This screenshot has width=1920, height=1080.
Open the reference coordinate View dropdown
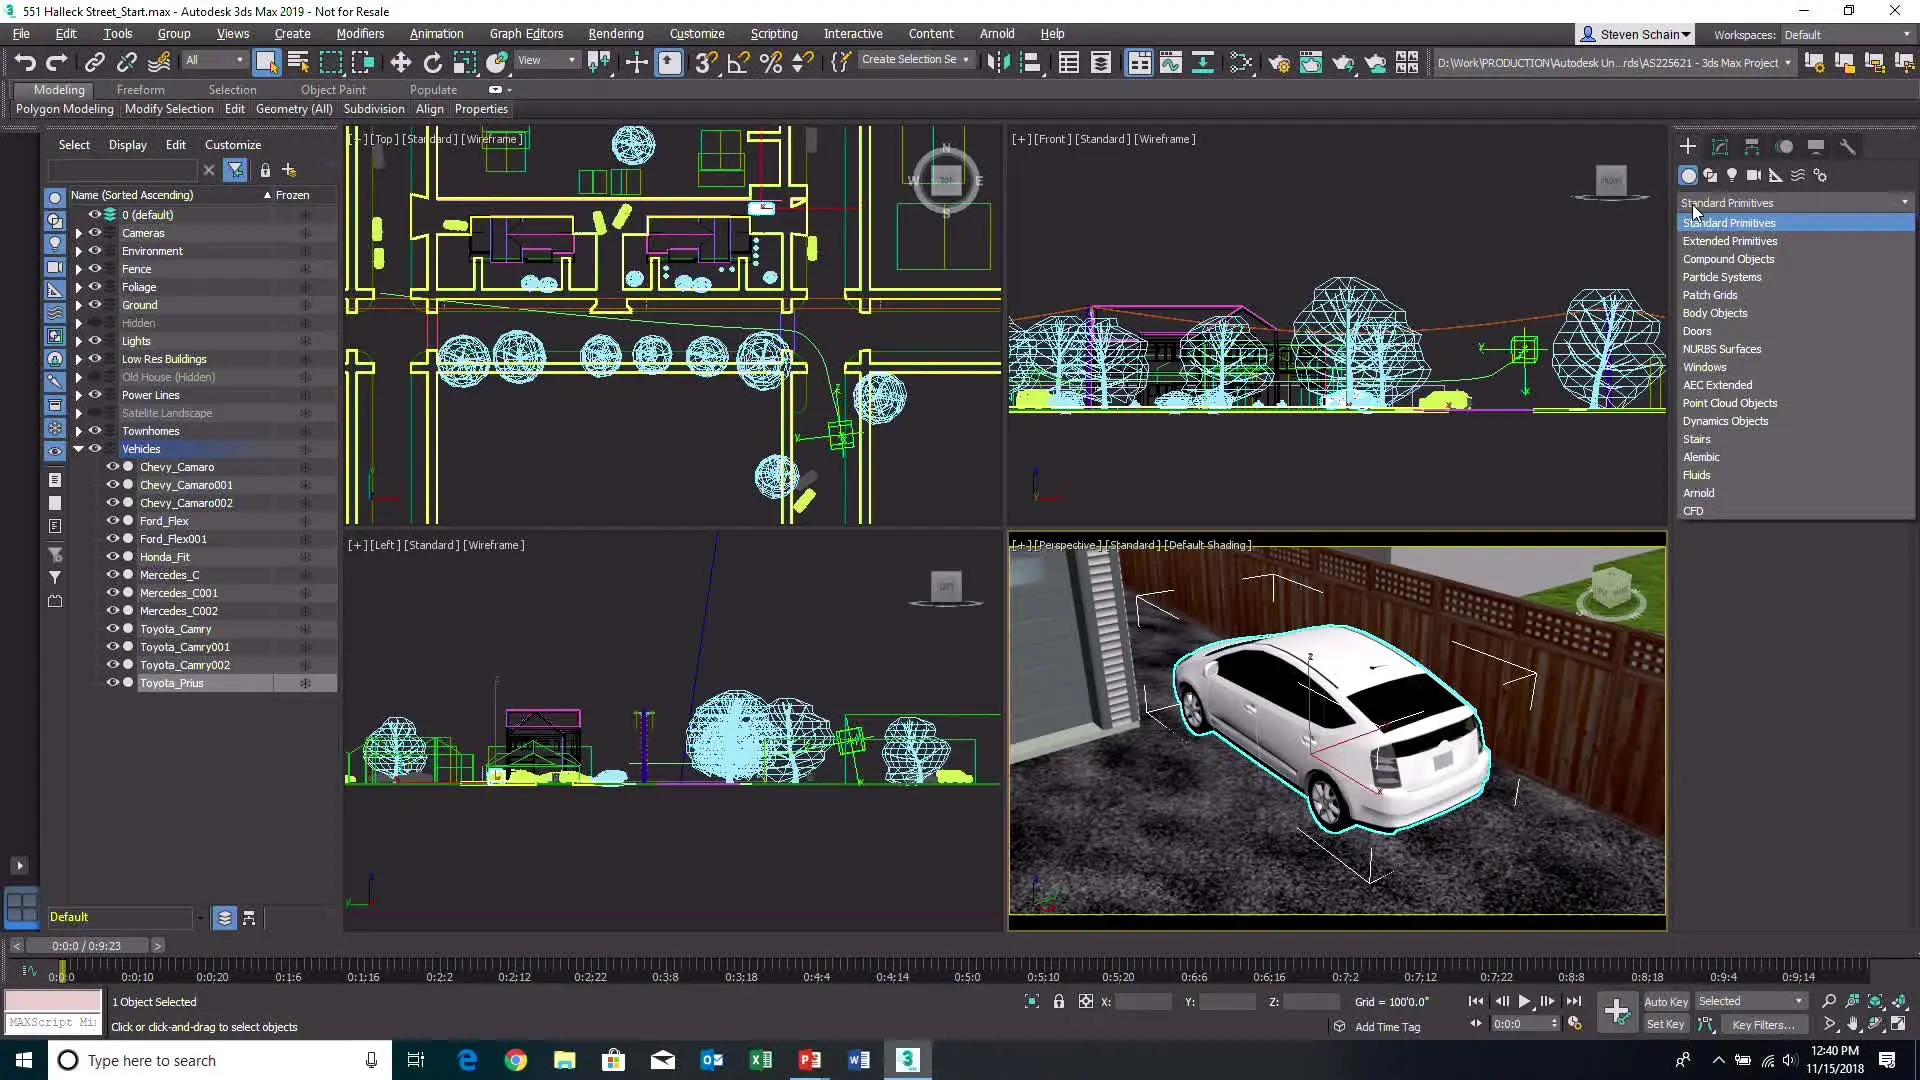pyautogui.click(x=547, y=60)
